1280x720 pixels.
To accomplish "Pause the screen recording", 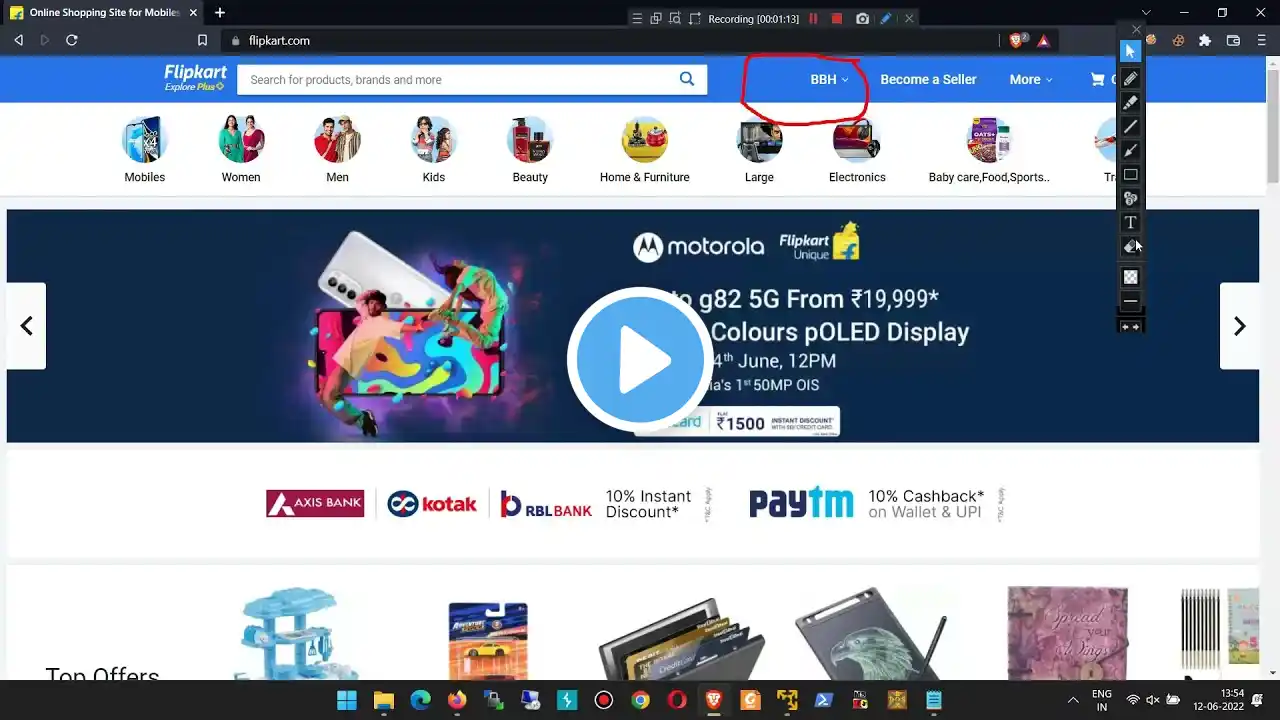I will click(813, 19).
